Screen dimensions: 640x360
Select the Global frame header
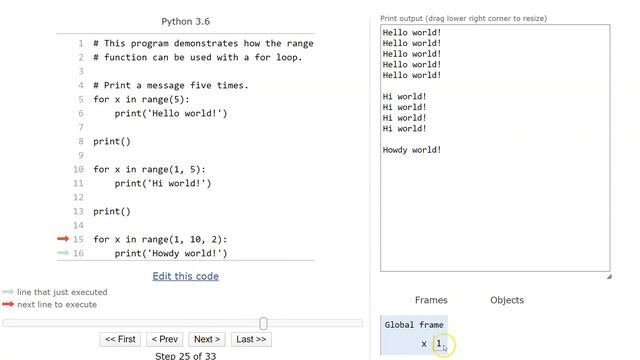point(414,325)
